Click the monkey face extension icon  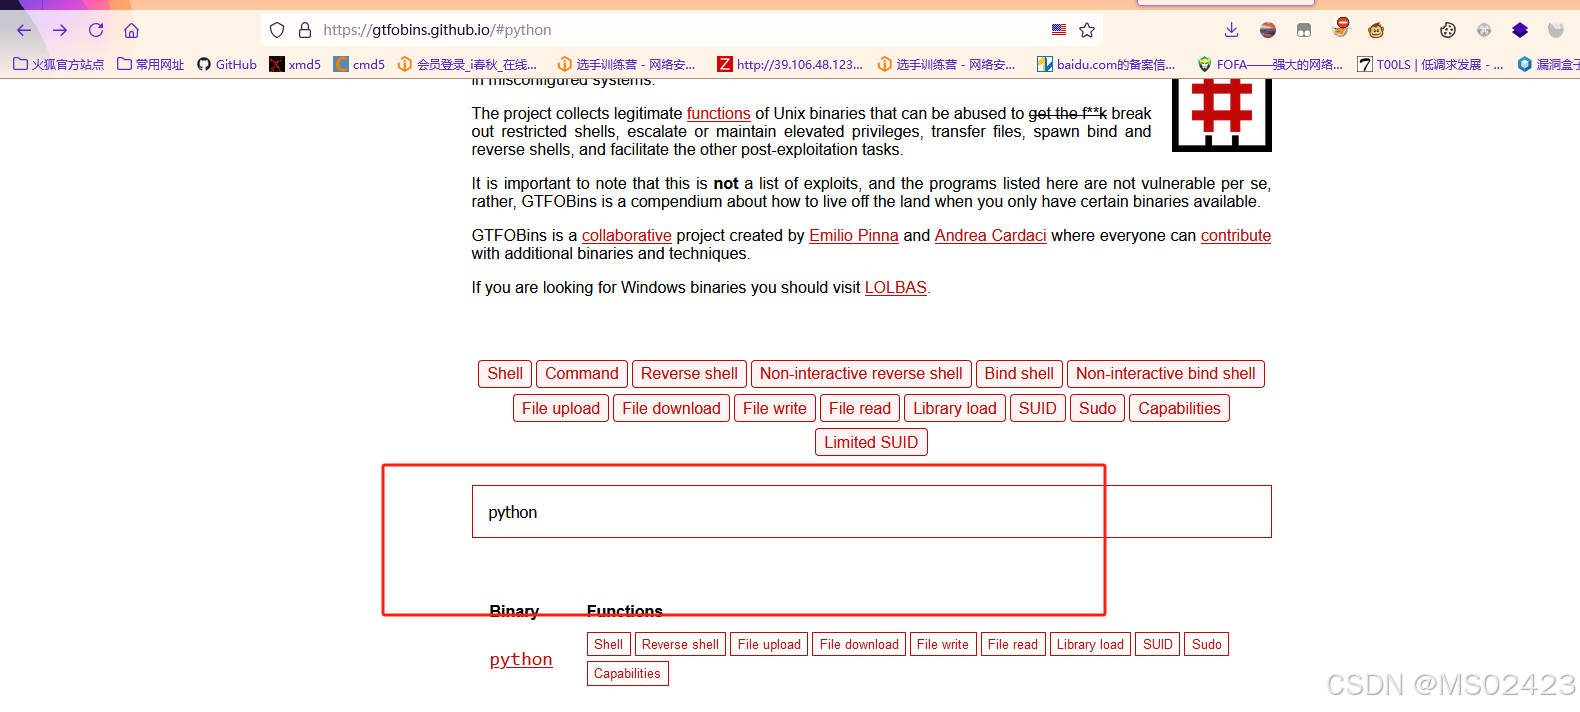tap(1376, 30)
